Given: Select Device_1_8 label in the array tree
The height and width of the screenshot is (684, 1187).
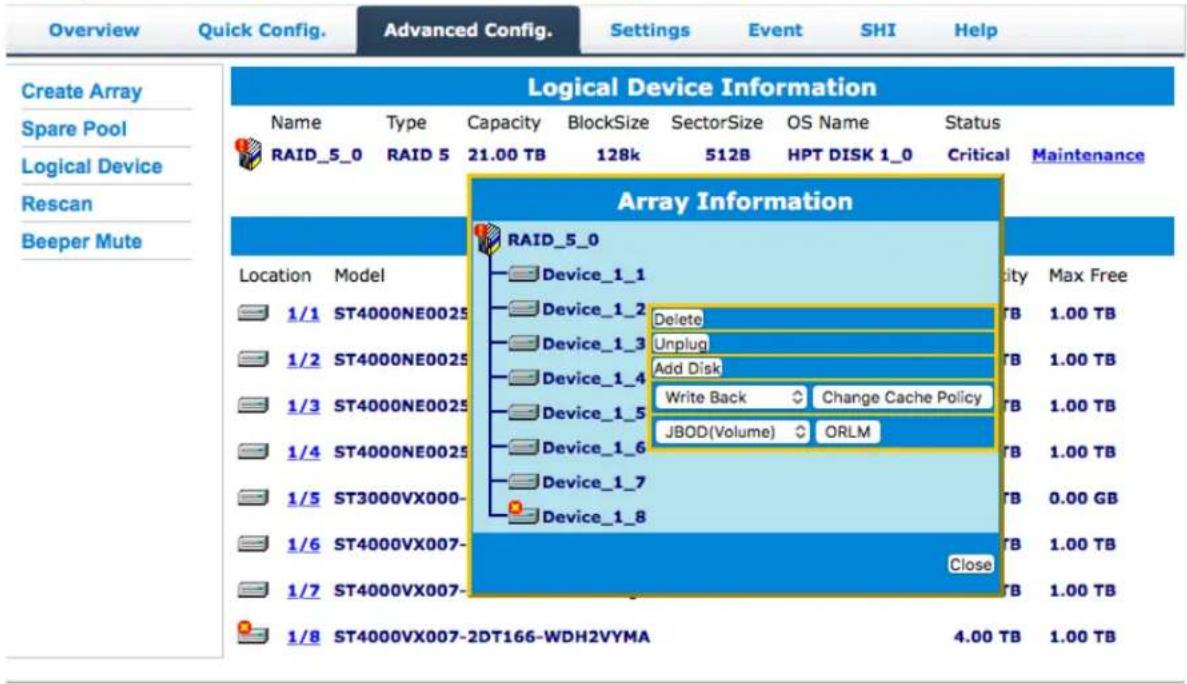Looking at the screenshot, I should (x=594, y=517).
